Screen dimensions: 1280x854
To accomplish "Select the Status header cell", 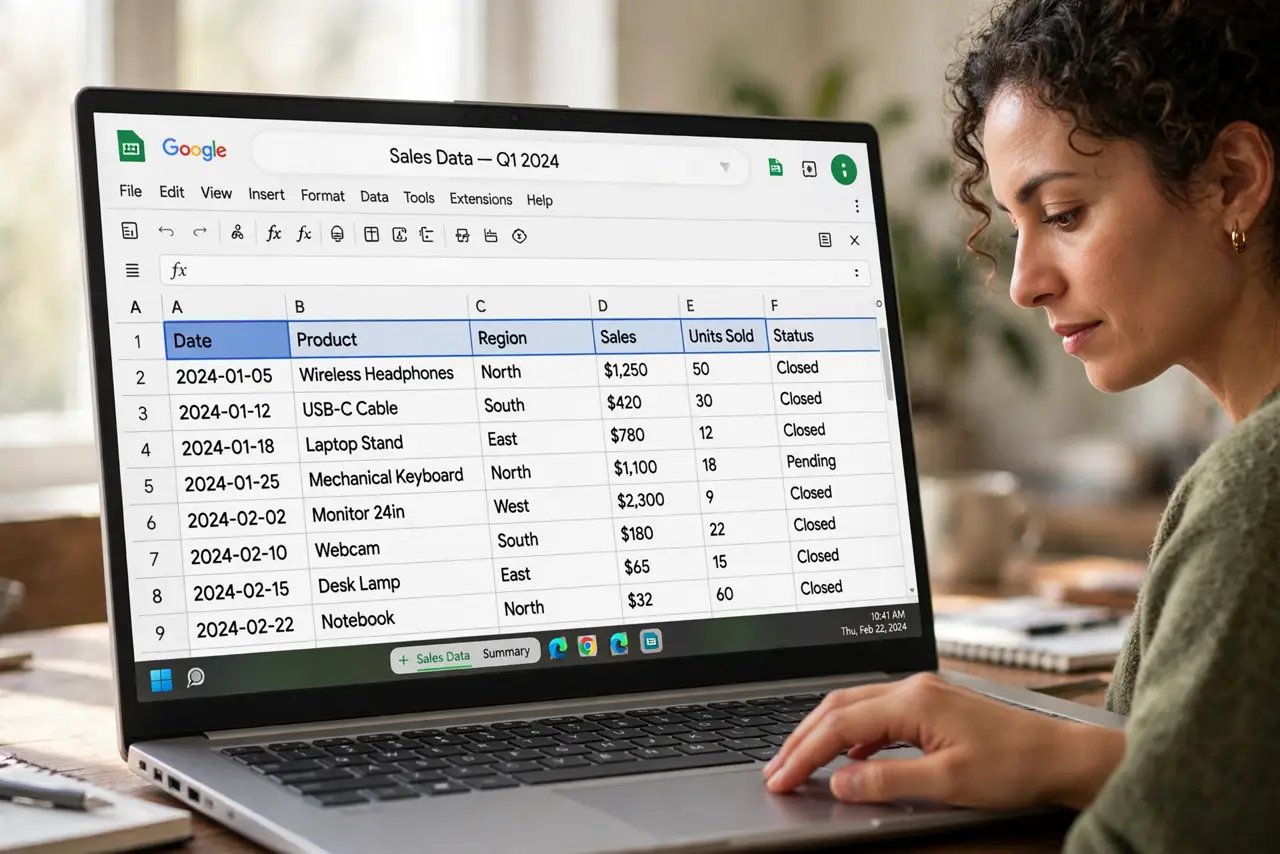I will 823,335.
